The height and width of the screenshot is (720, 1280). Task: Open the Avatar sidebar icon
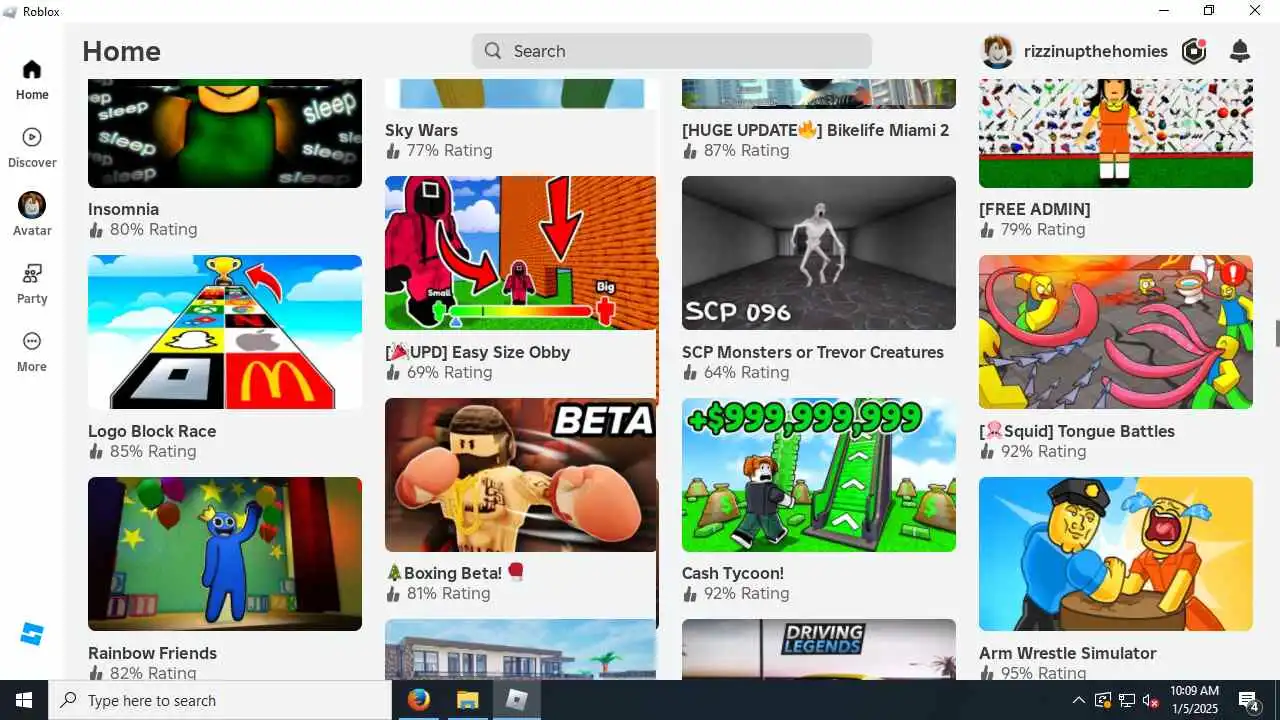pos(32,205)
